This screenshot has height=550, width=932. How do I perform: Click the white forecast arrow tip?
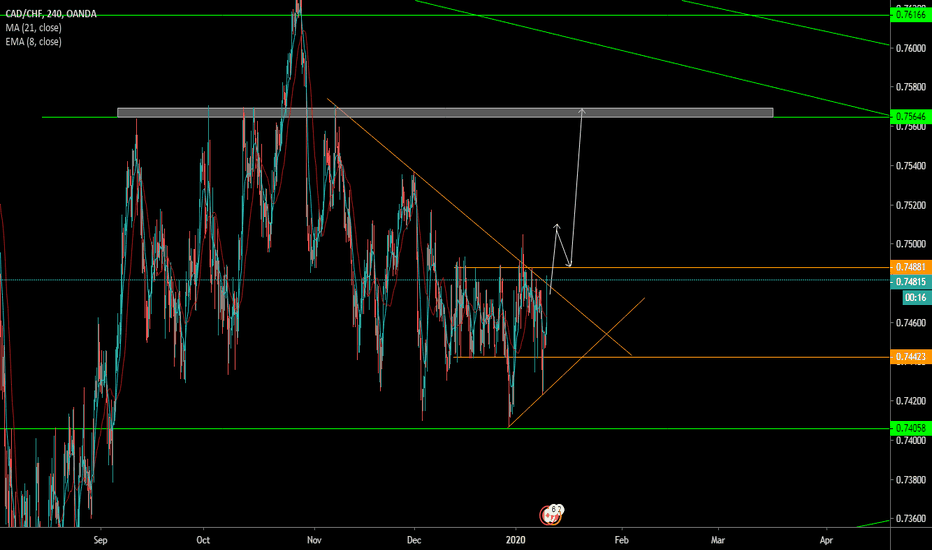coord(582,109)
